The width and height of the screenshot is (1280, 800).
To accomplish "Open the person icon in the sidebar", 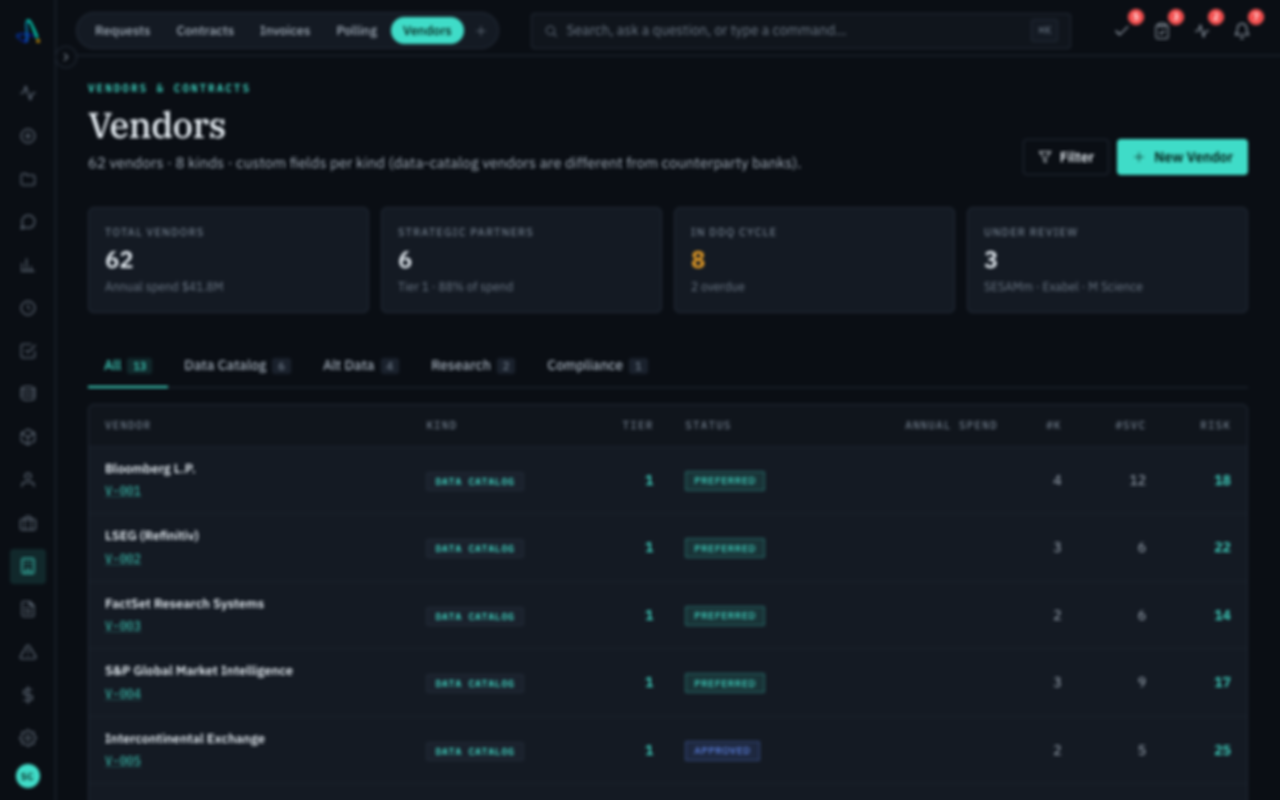I will click(x=28, y=480).
